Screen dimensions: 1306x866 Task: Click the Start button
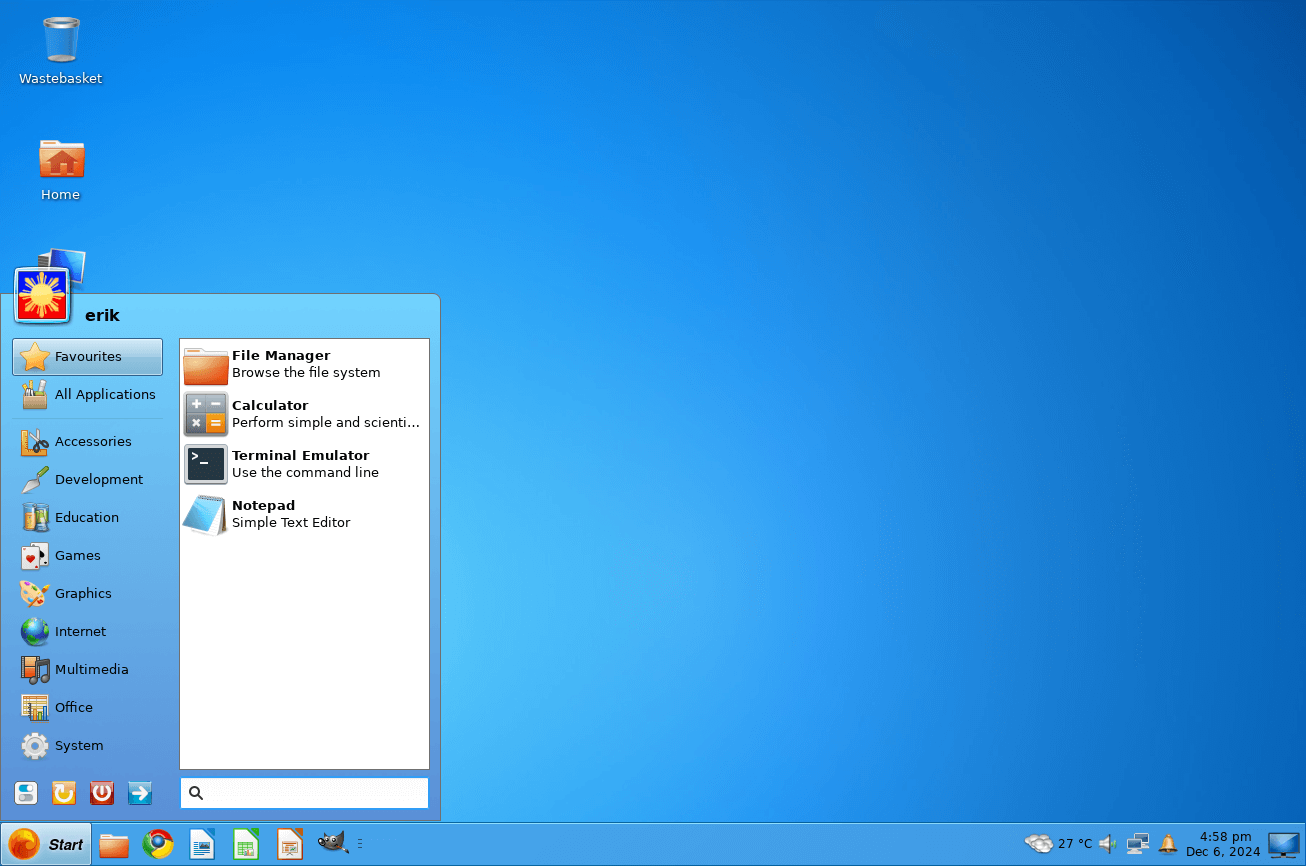click(x=46, y=845)
